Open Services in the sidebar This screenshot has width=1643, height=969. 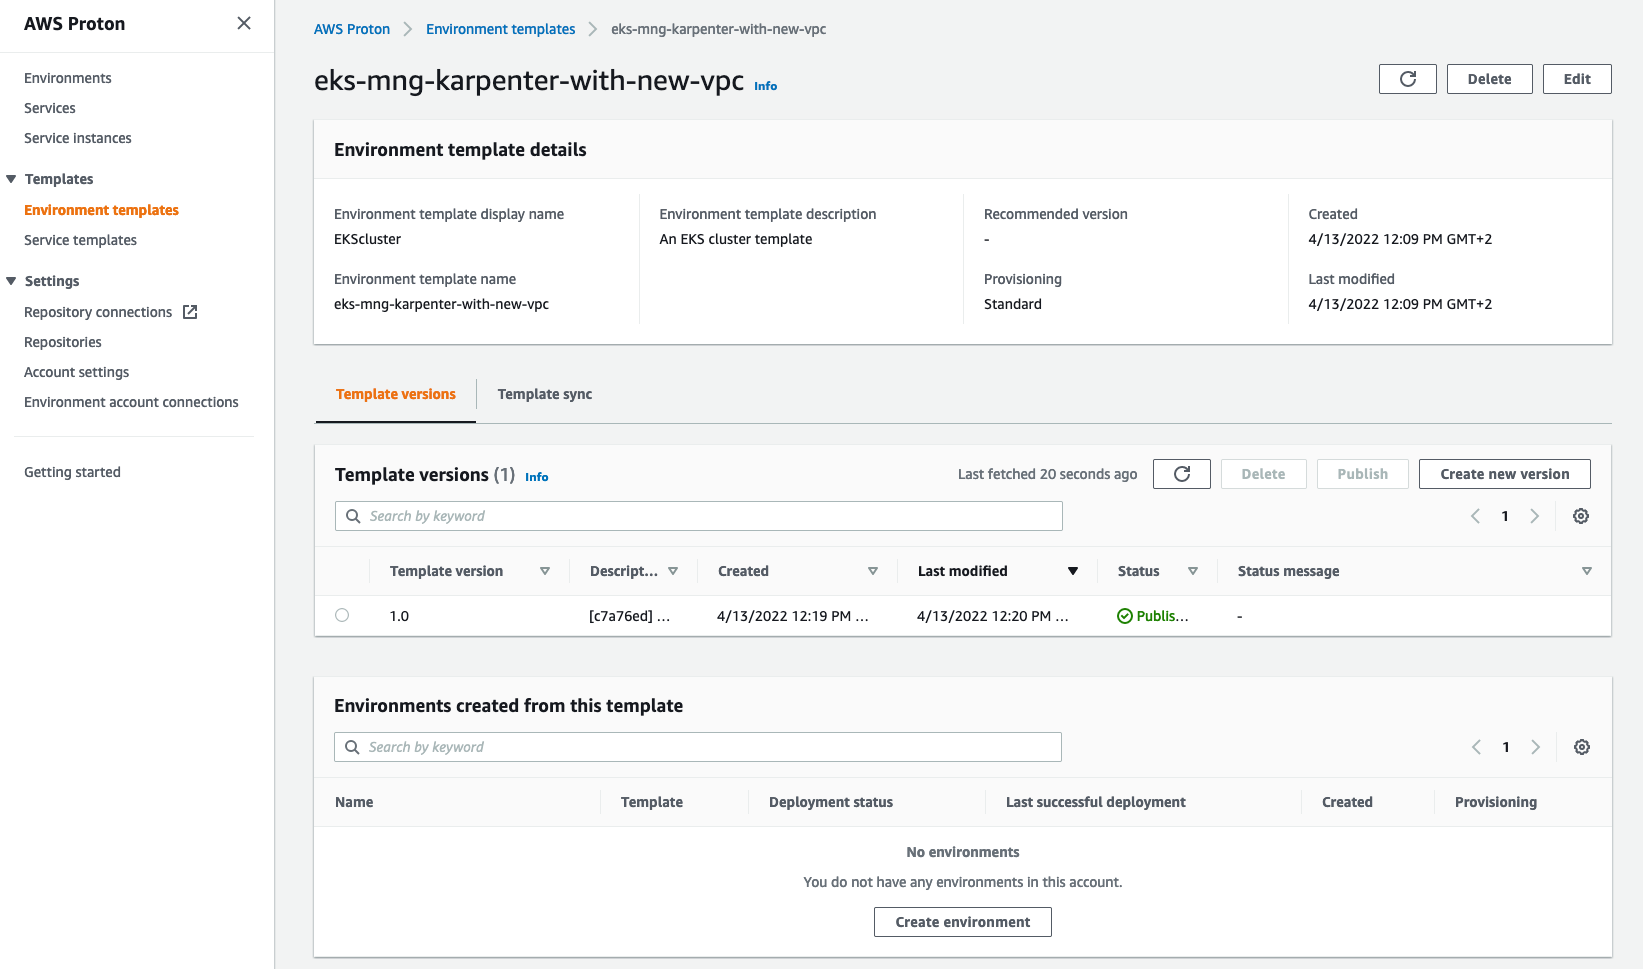click(x=50, y=108)
